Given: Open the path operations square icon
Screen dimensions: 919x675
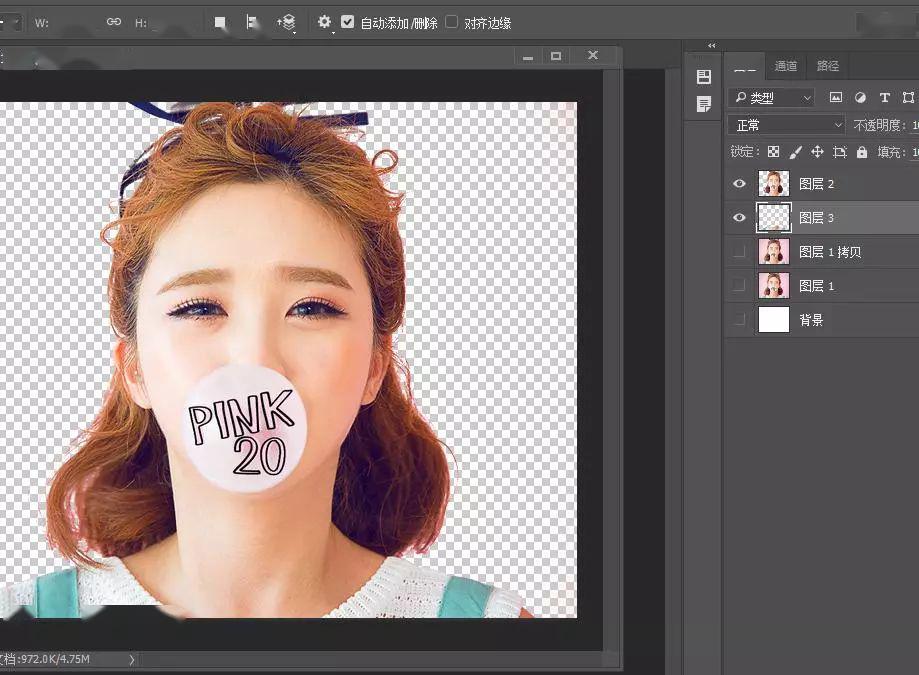Looking at the screenshot, I should pyautogui.click(x=220, y=23).
